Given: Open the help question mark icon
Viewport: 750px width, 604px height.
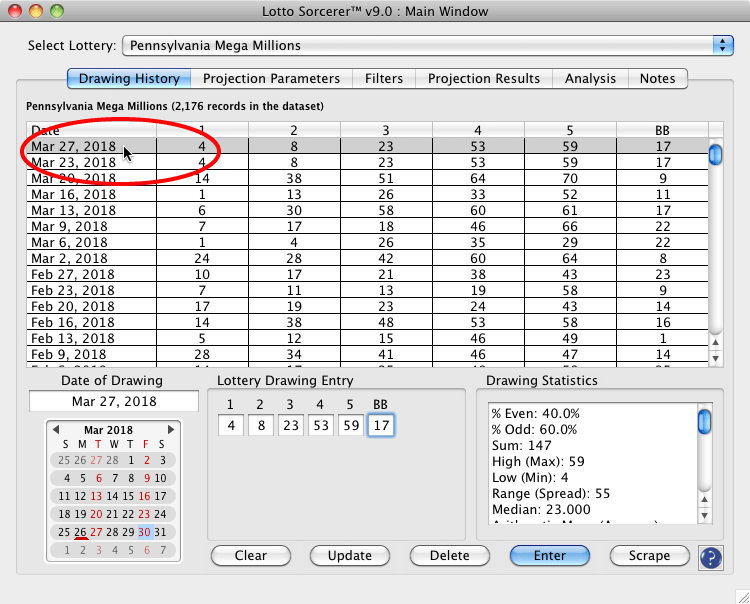Looking at the screenshot, I should point(710,558).
